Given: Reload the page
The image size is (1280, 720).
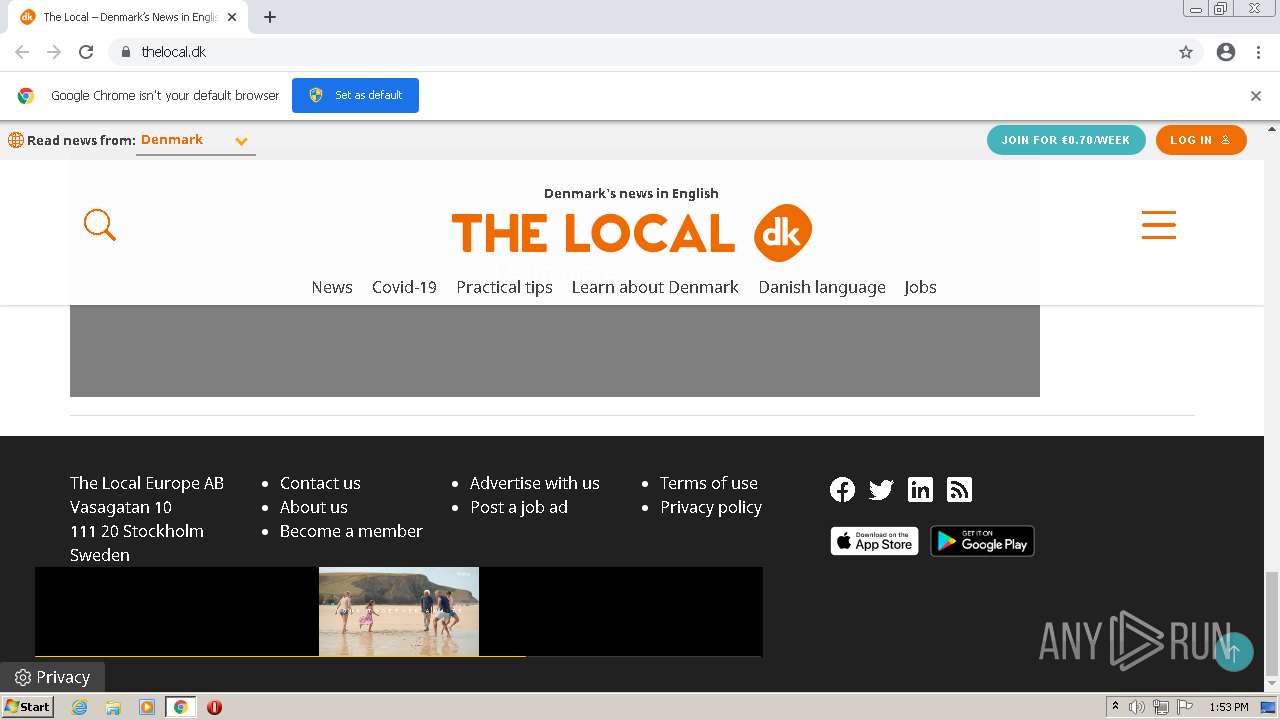Looking at the screenshot, I should (86, 52).
